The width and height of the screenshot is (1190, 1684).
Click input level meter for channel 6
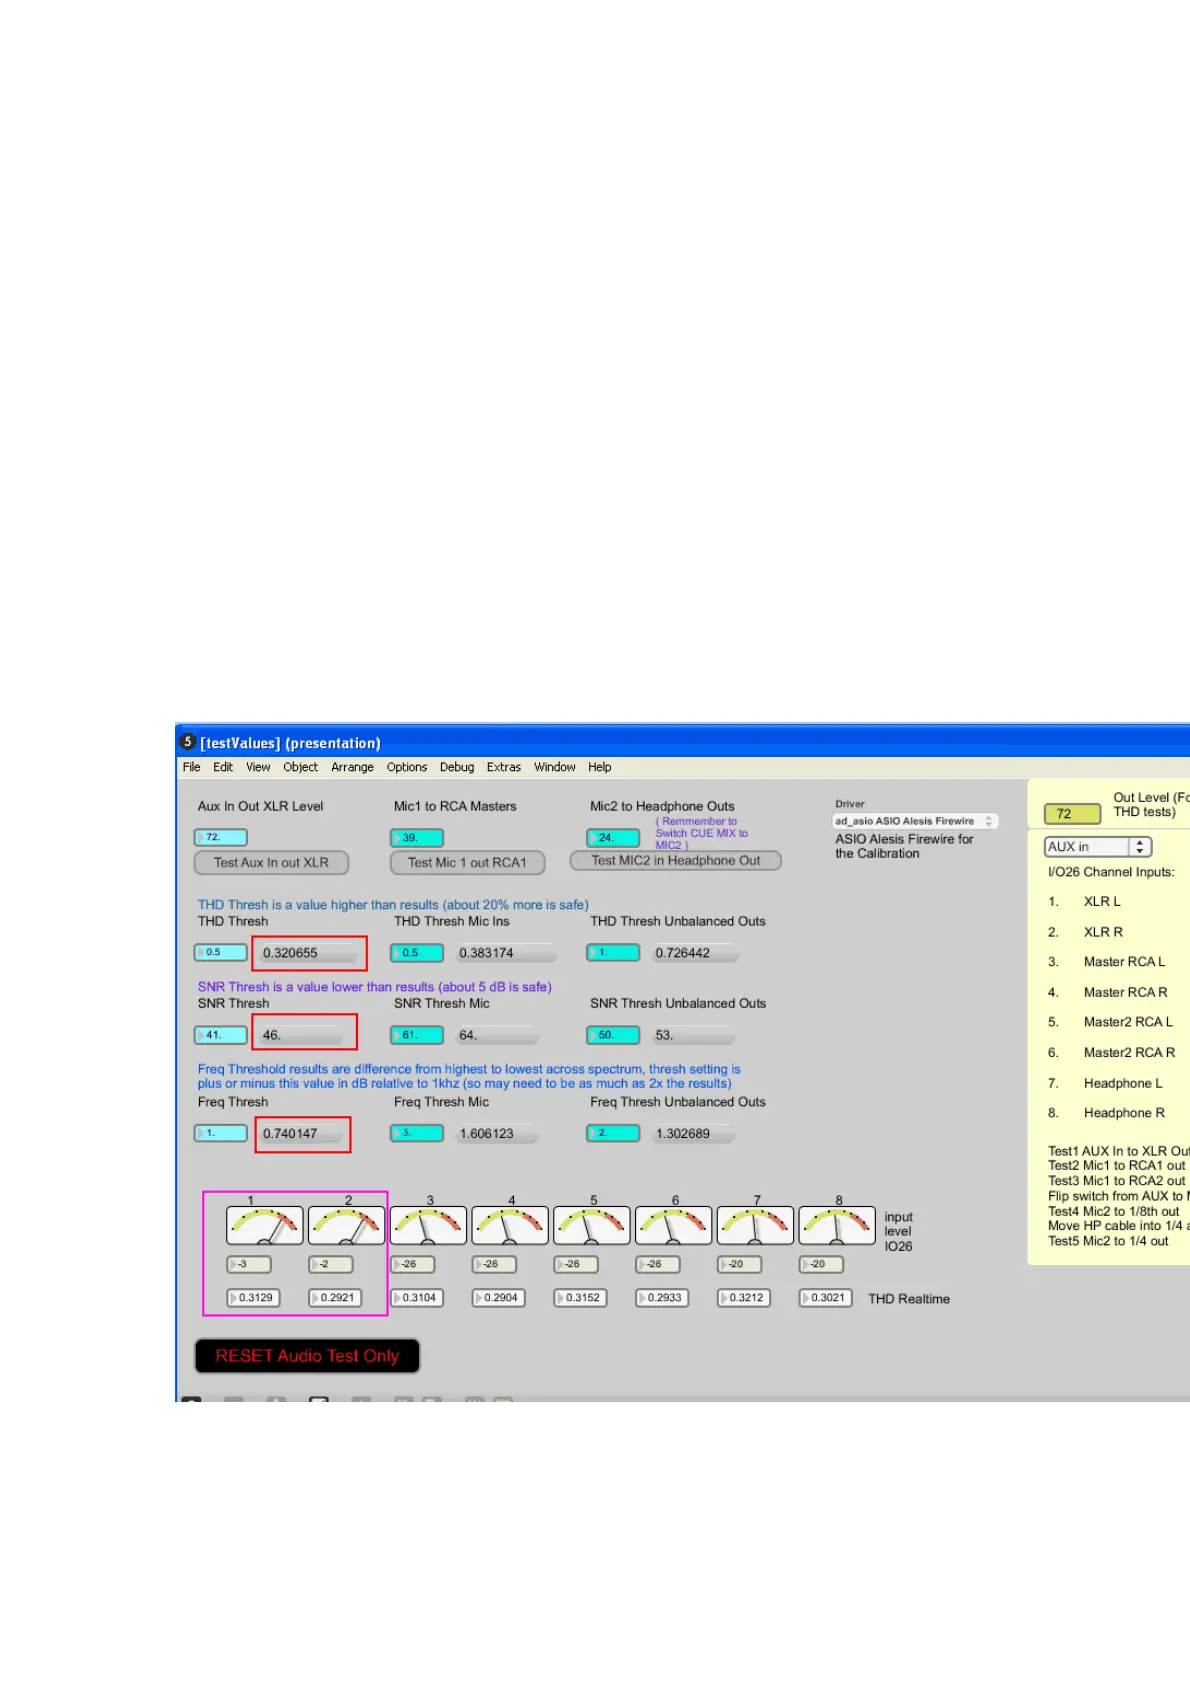pos(674,1225)
